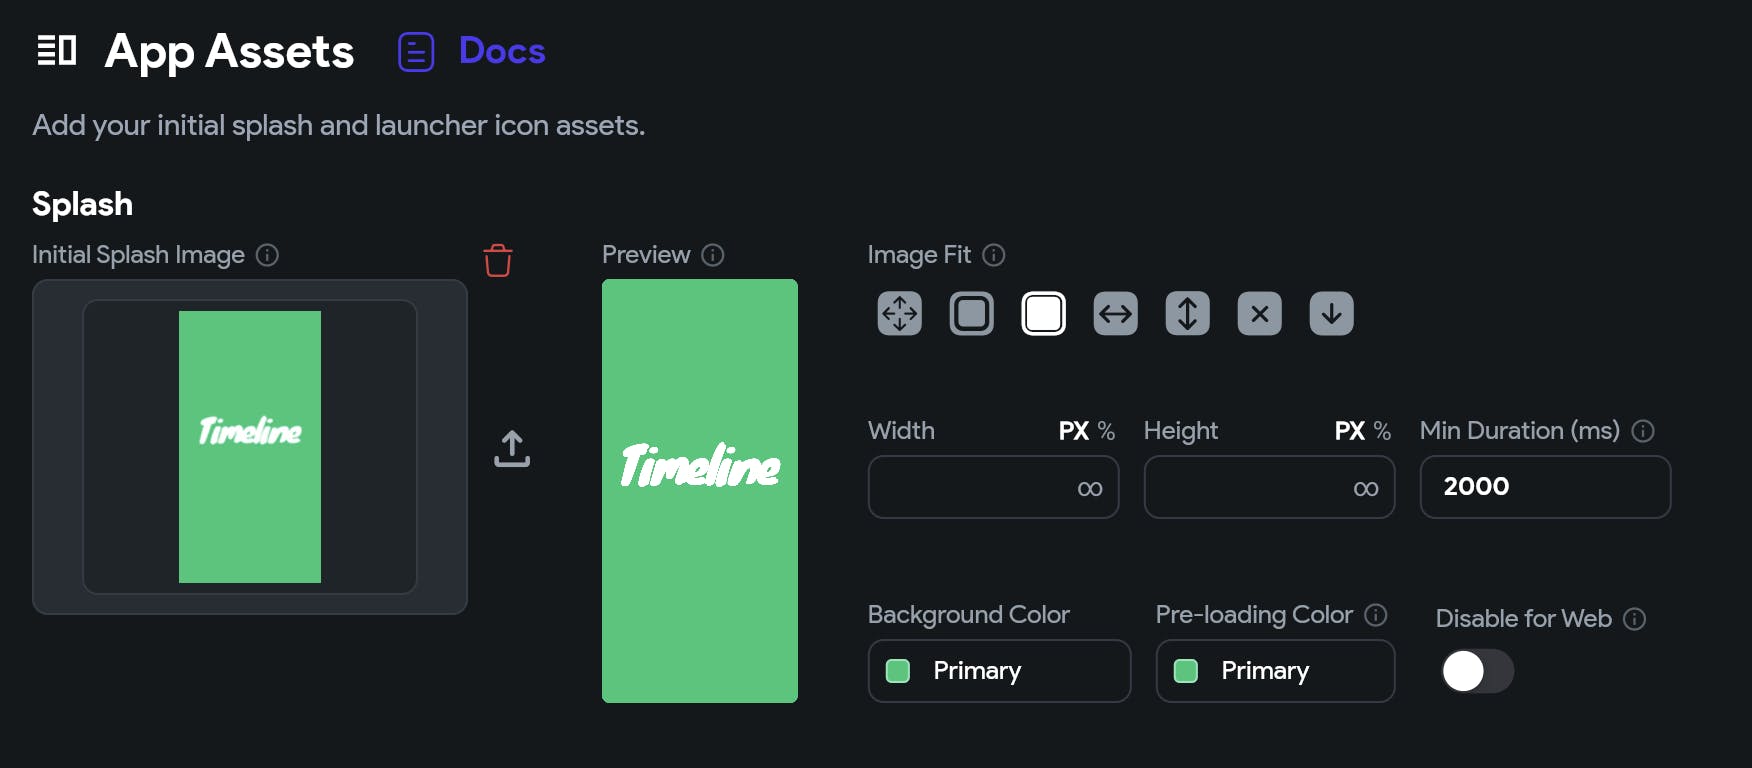Click the Initial Splash Image thumbnail

[250, 447]
